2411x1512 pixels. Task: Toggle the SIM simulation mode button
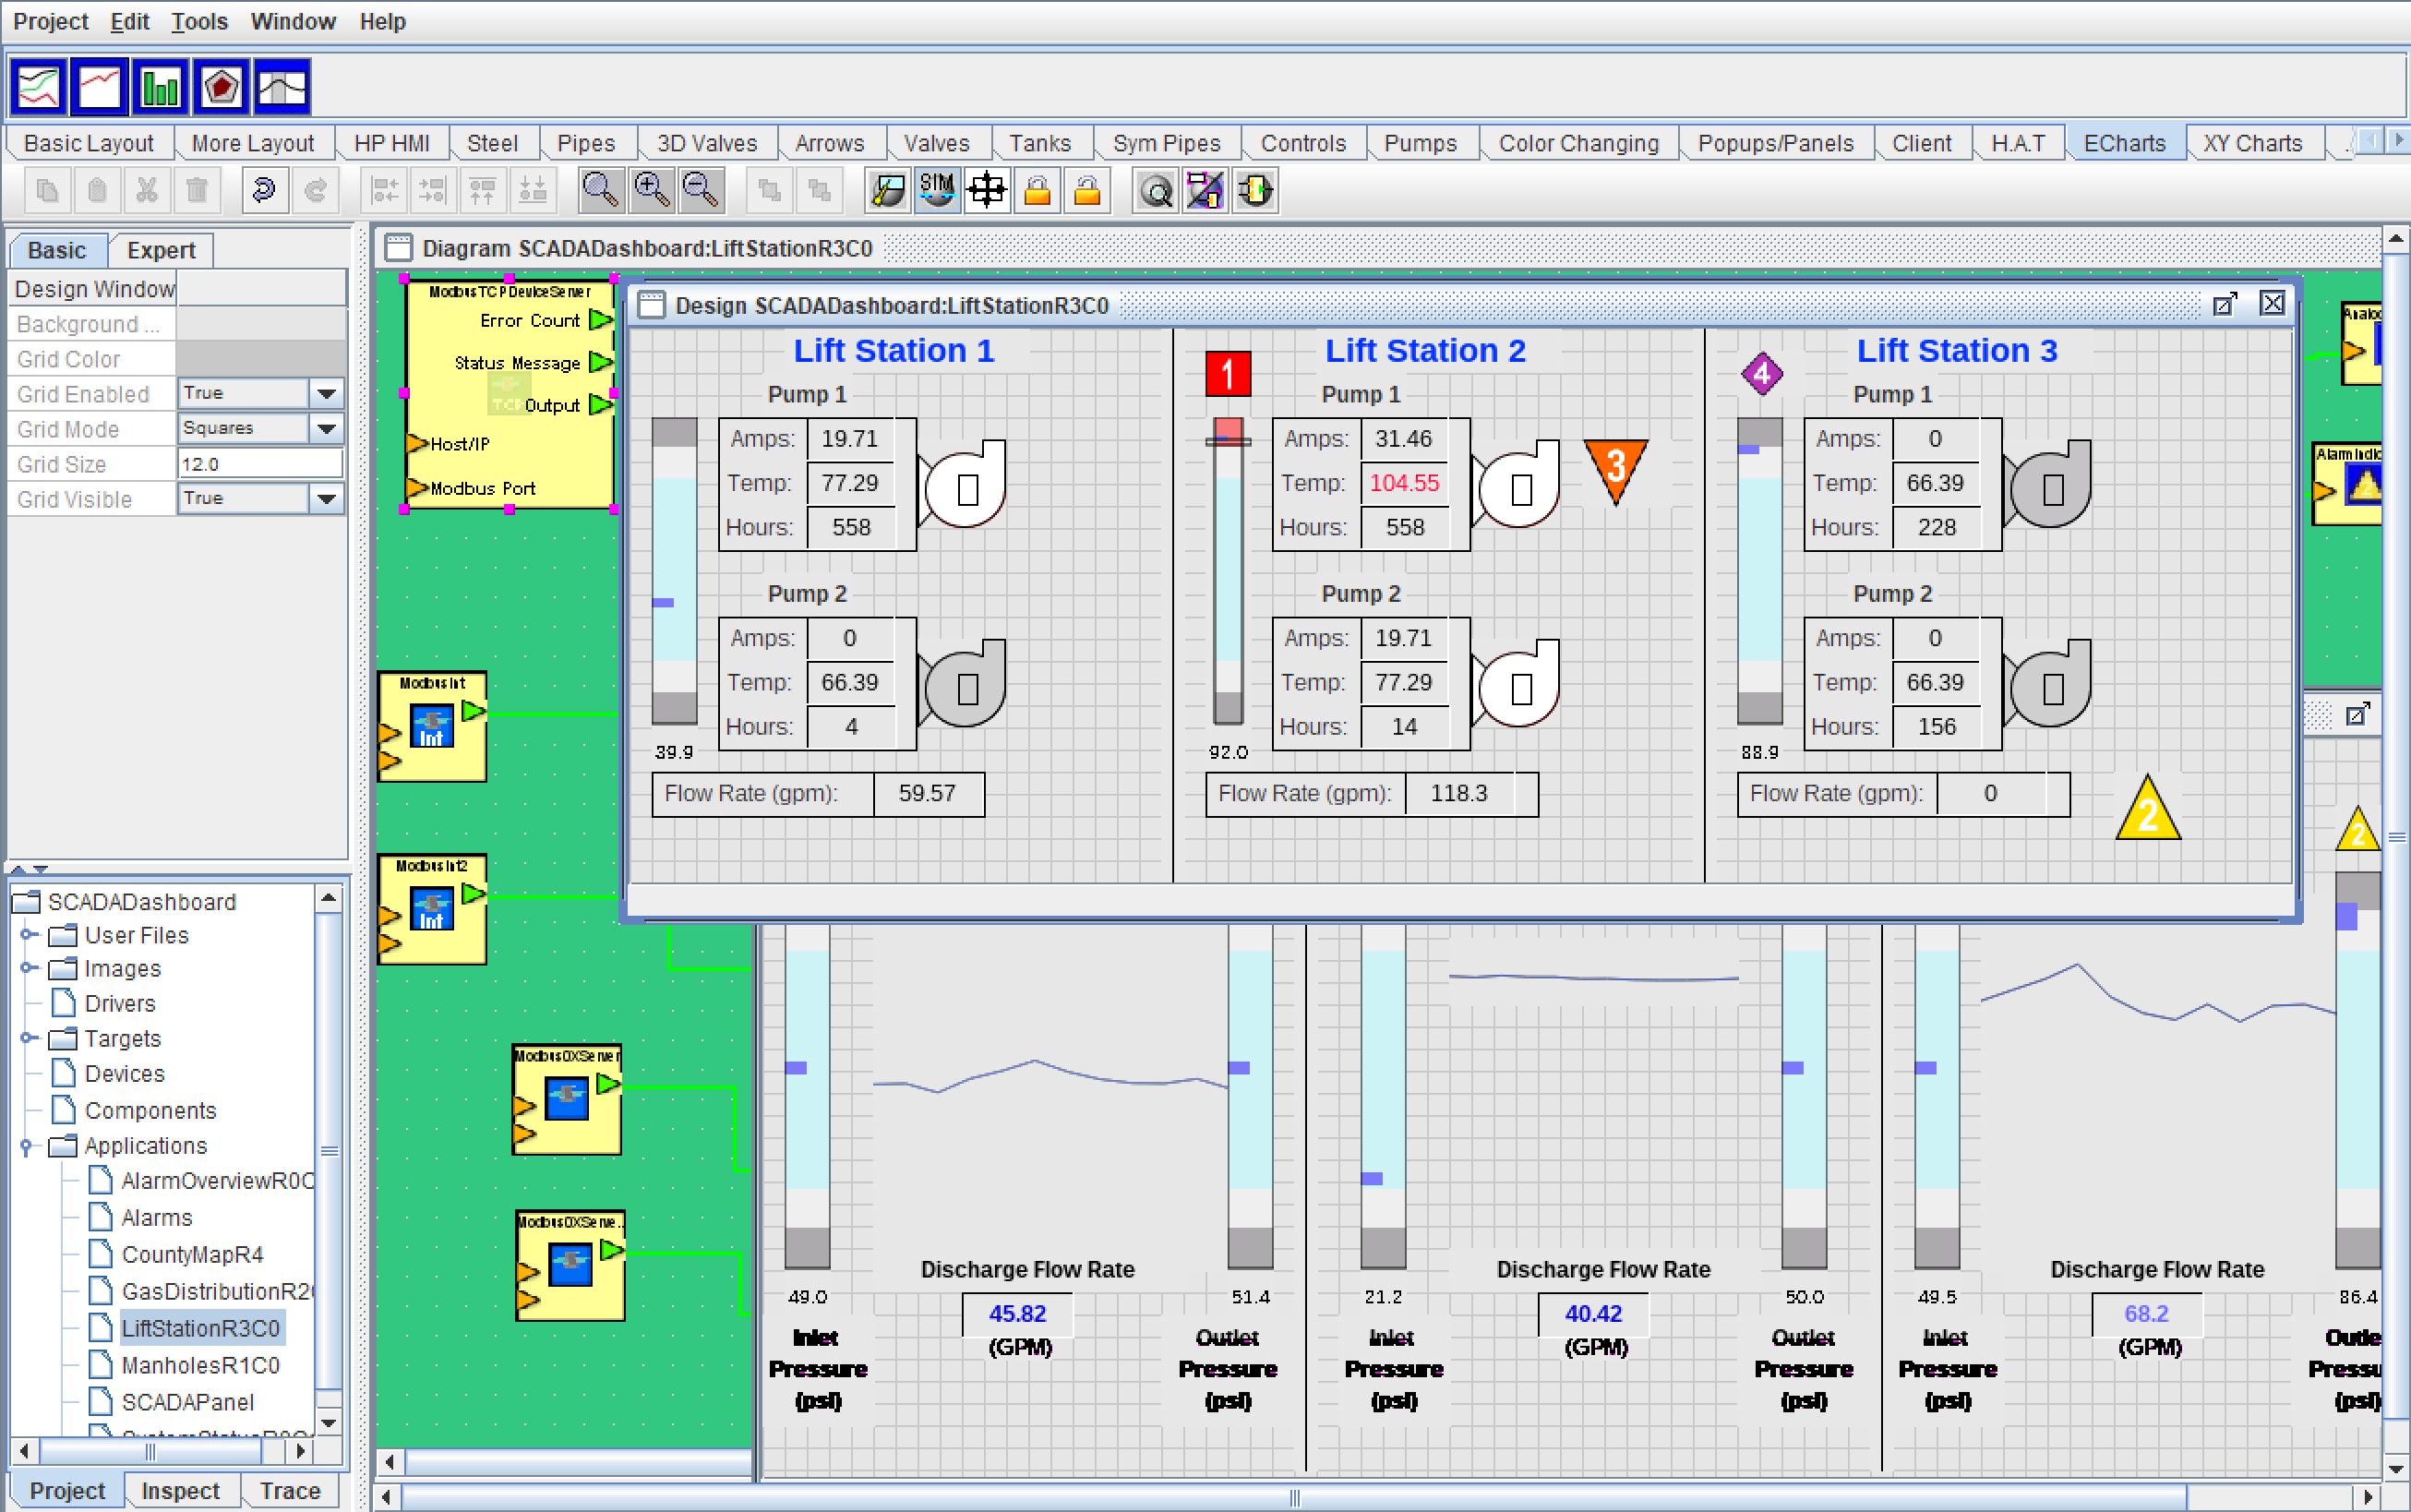[937, 190]
